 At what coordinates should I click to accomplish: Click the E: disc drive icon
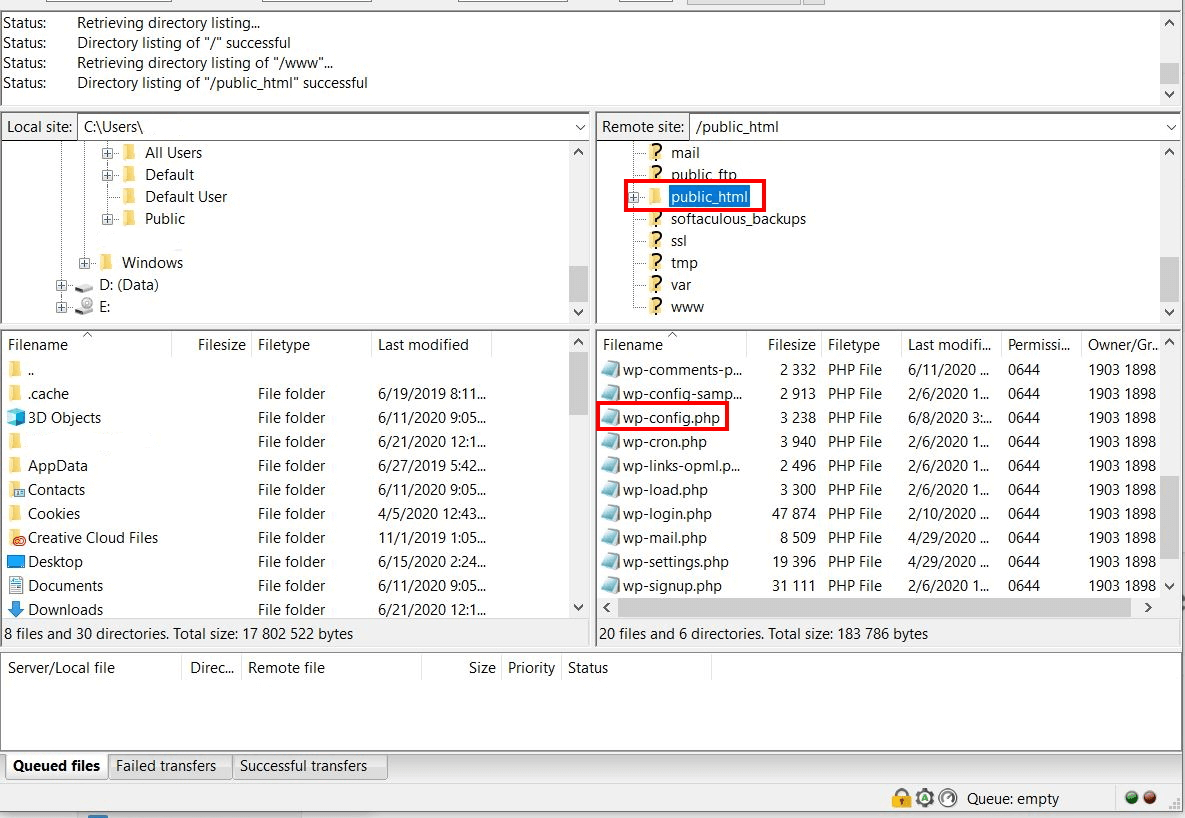85,306
